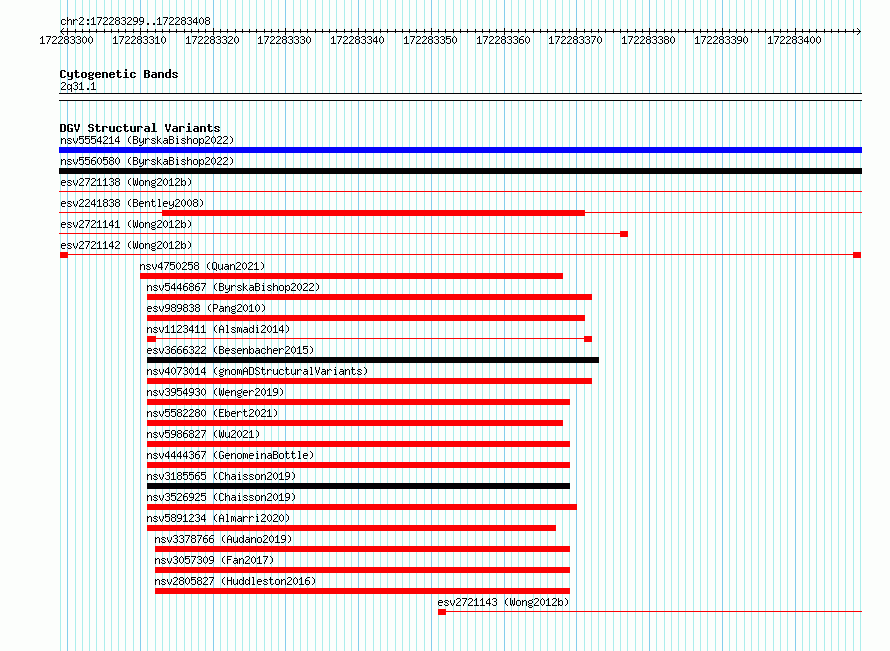Open esv2721138 (Wong2012b) variant
890x651 pixels.
[x=126, y=182]
